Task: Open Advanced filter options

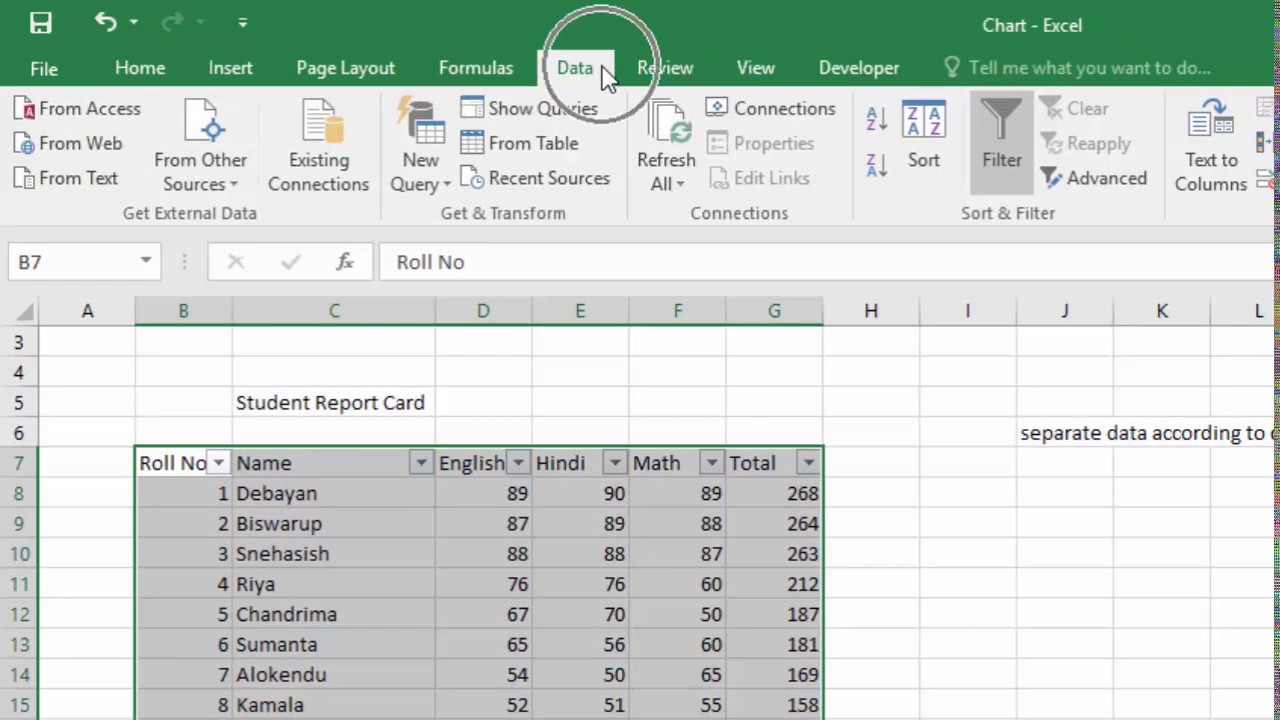Action: point(1094,178)
